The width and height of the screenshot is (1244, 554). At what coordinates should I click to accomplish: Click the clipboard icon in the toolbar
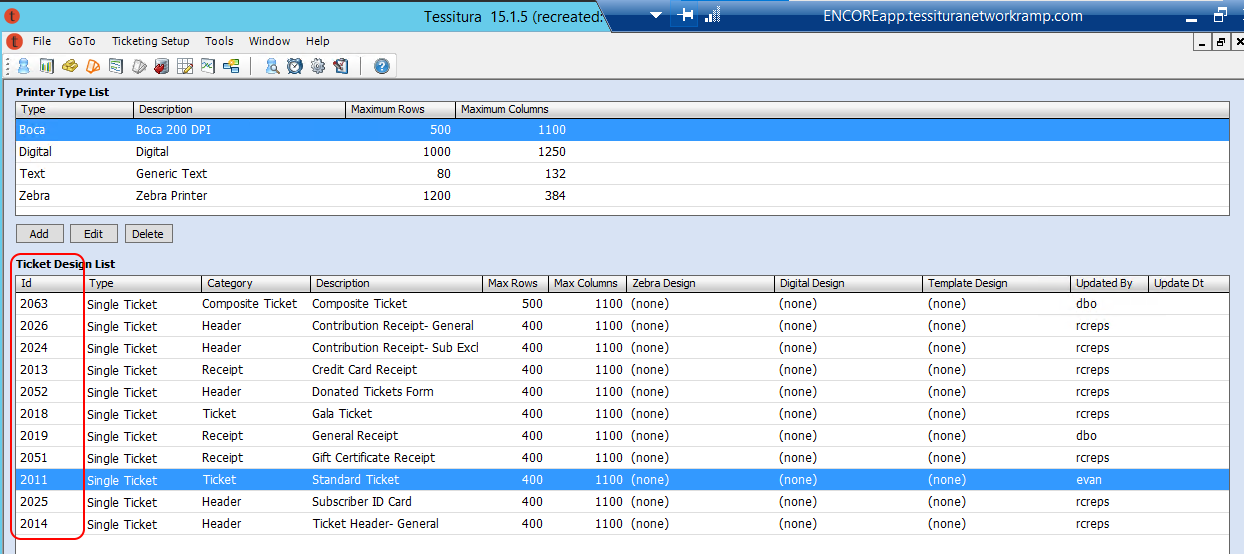click(341, 67)
